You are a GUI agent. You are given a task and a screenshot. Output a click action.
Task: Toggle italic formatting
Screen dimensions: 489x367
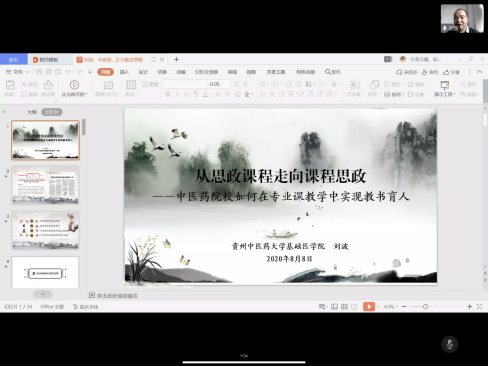coord(177,94)
